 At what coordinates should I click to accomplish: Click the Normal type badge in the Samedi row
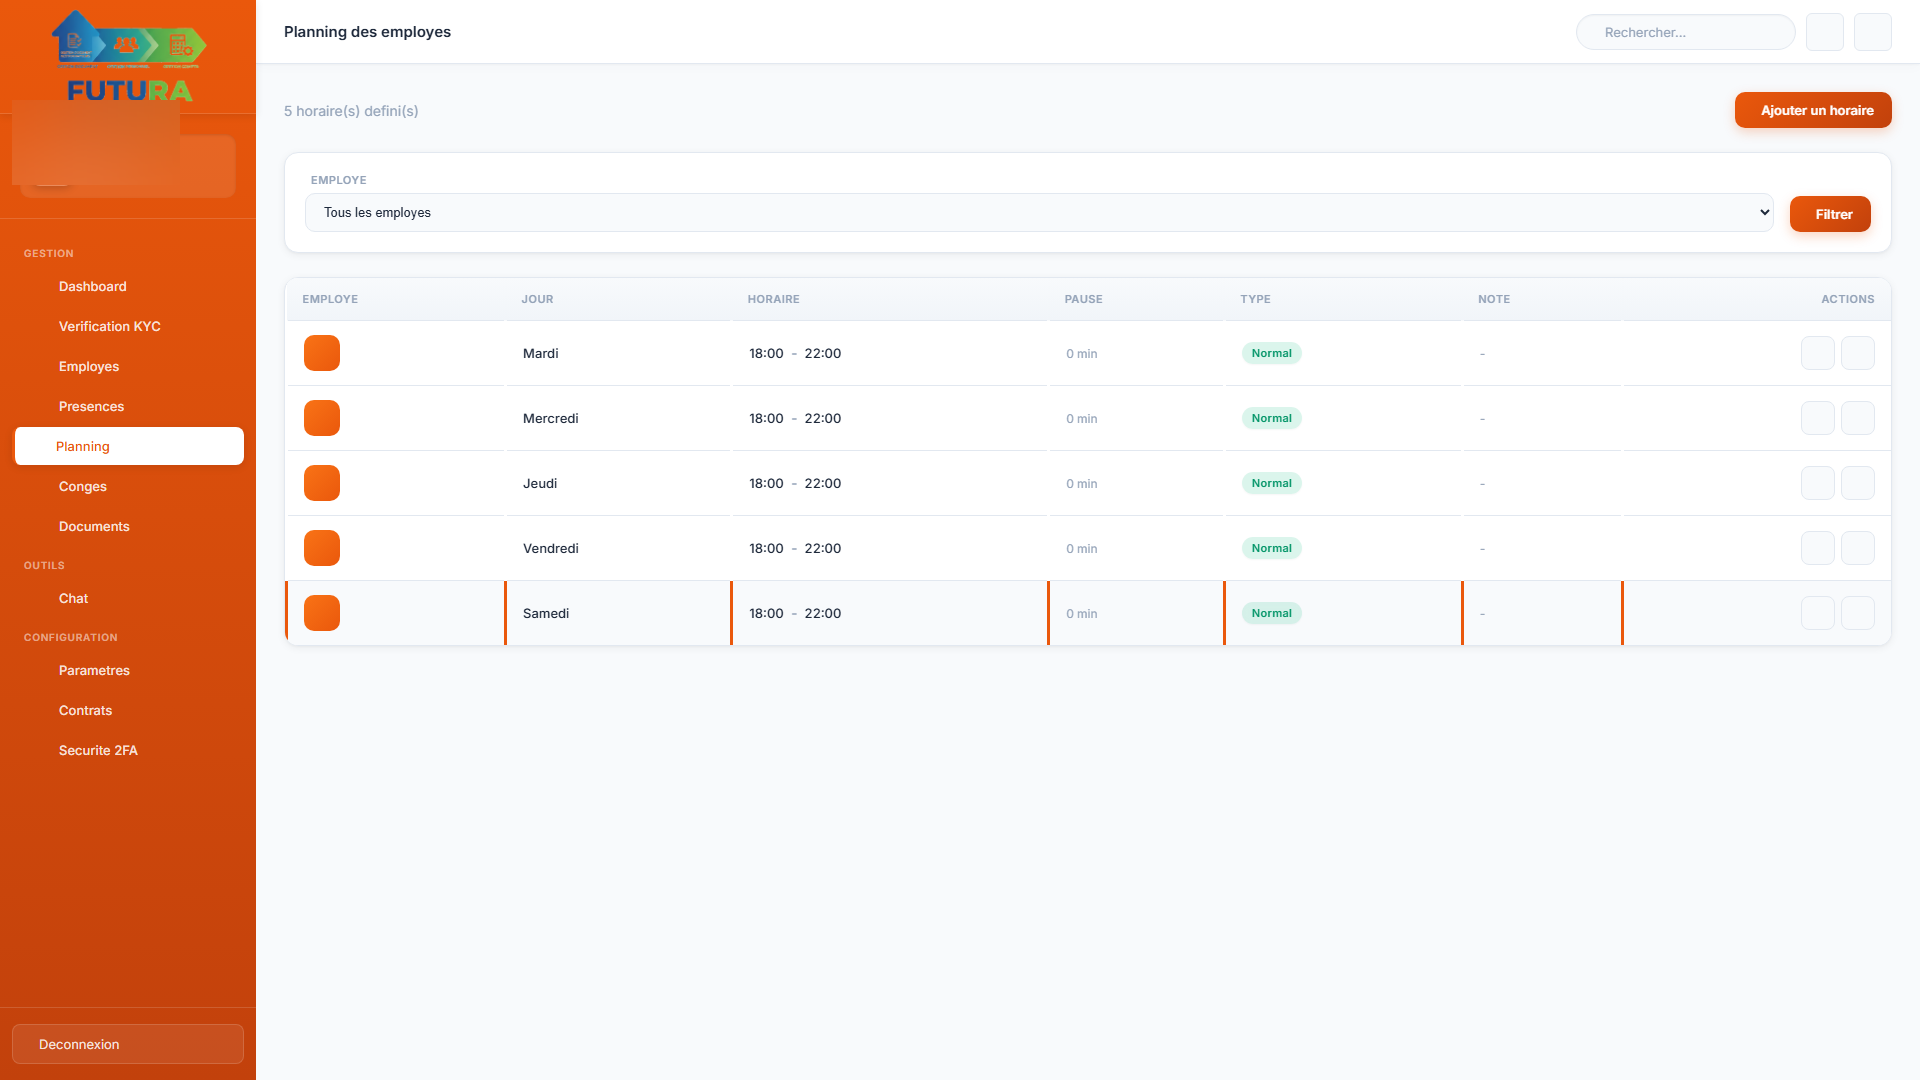1271,613
